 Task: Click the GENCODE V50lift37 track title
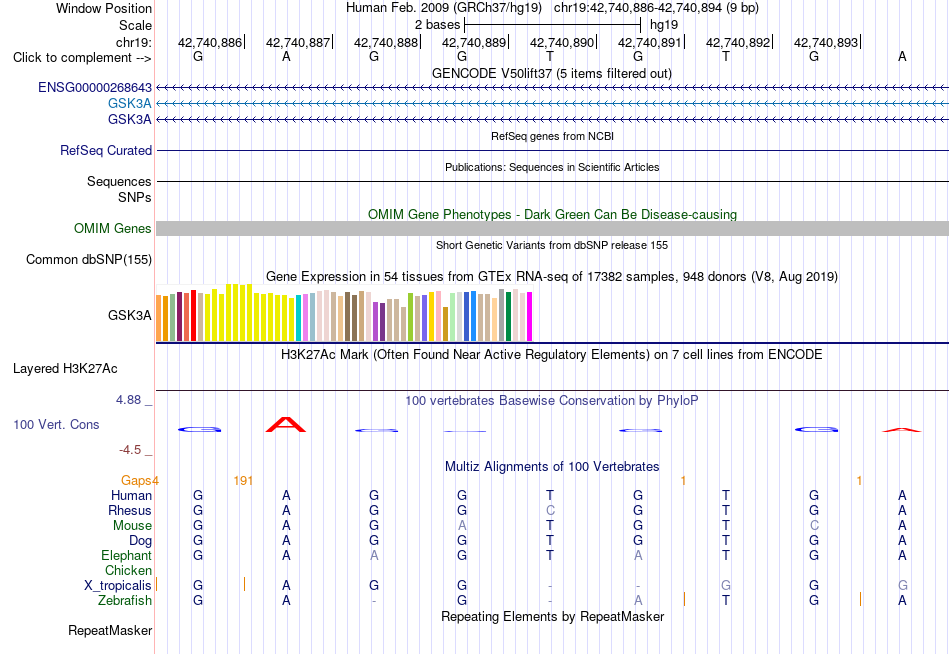(552, 73)
